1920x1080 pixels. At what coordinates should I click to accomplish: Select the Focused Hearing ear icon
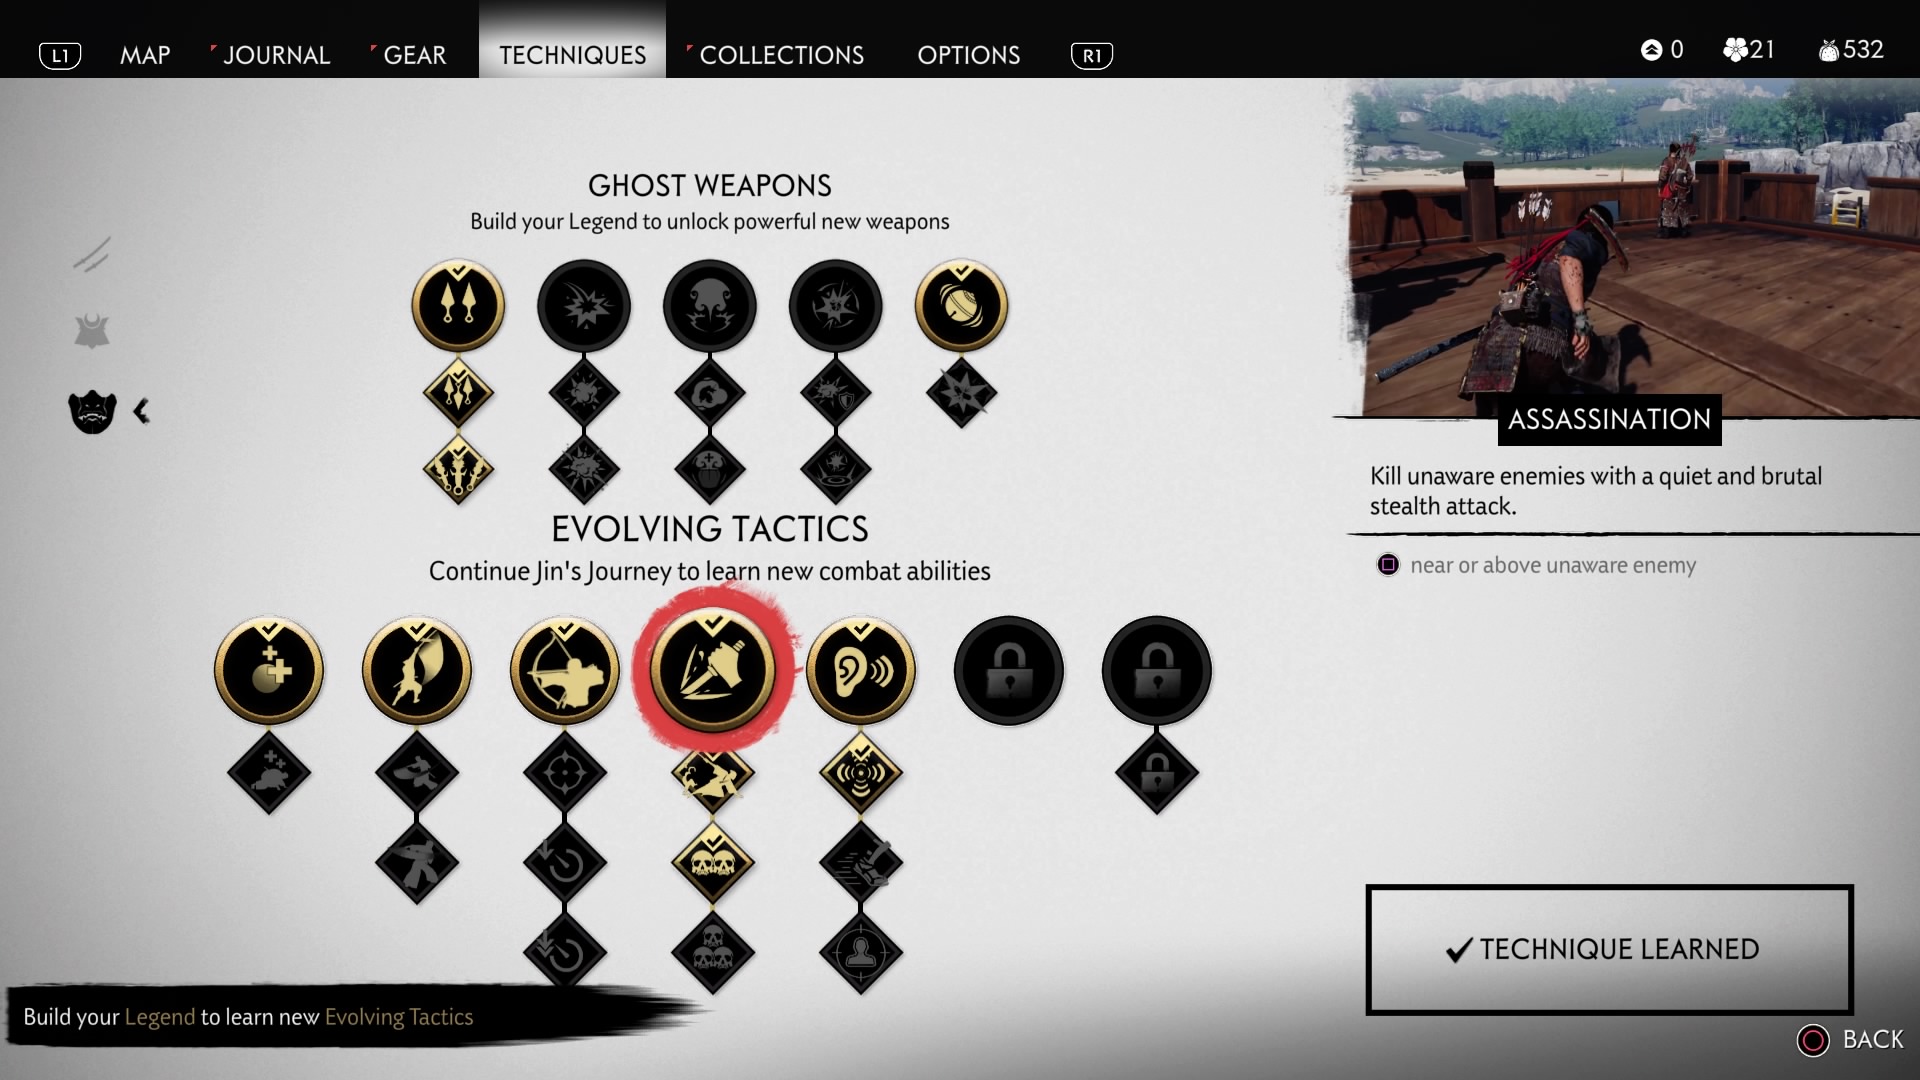pos(860,671)
